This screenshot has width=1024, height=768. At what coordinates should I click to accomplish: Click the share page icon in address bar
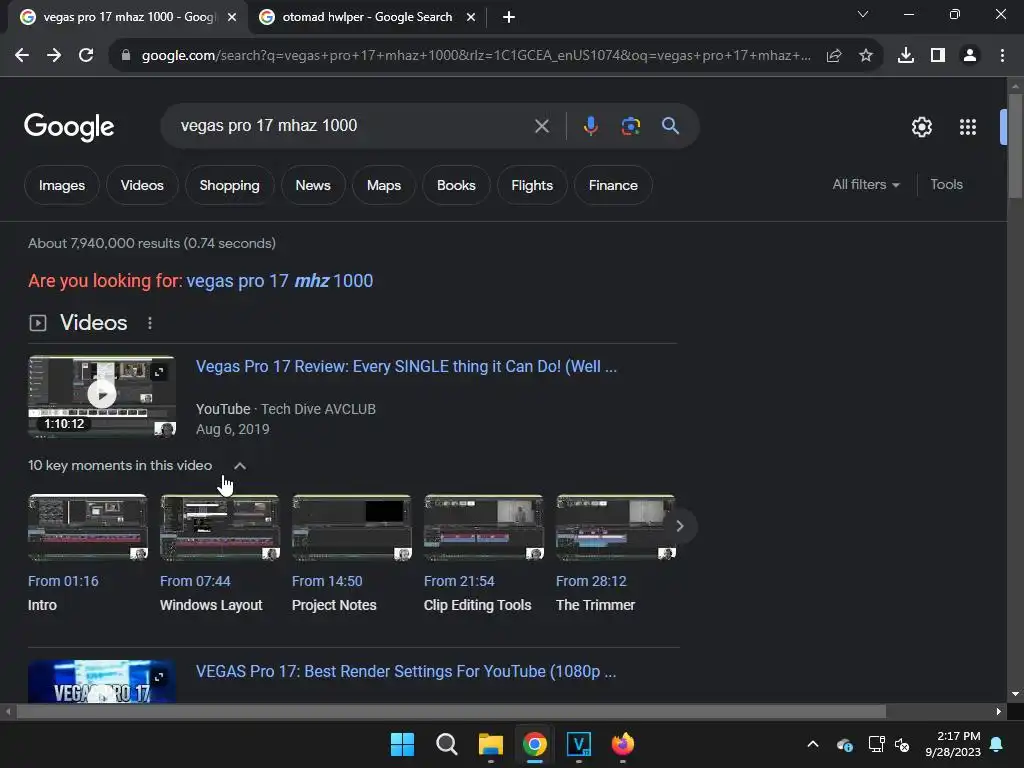tap(834, 56)
